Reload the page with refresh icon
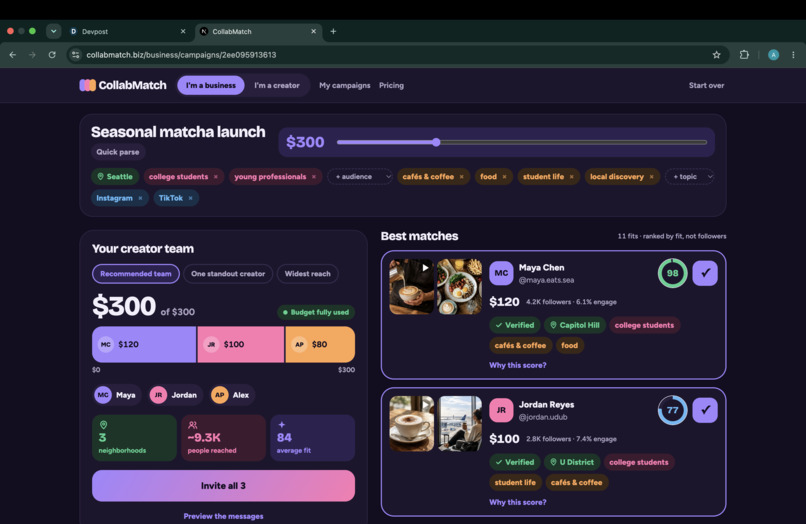 (52, 55)
